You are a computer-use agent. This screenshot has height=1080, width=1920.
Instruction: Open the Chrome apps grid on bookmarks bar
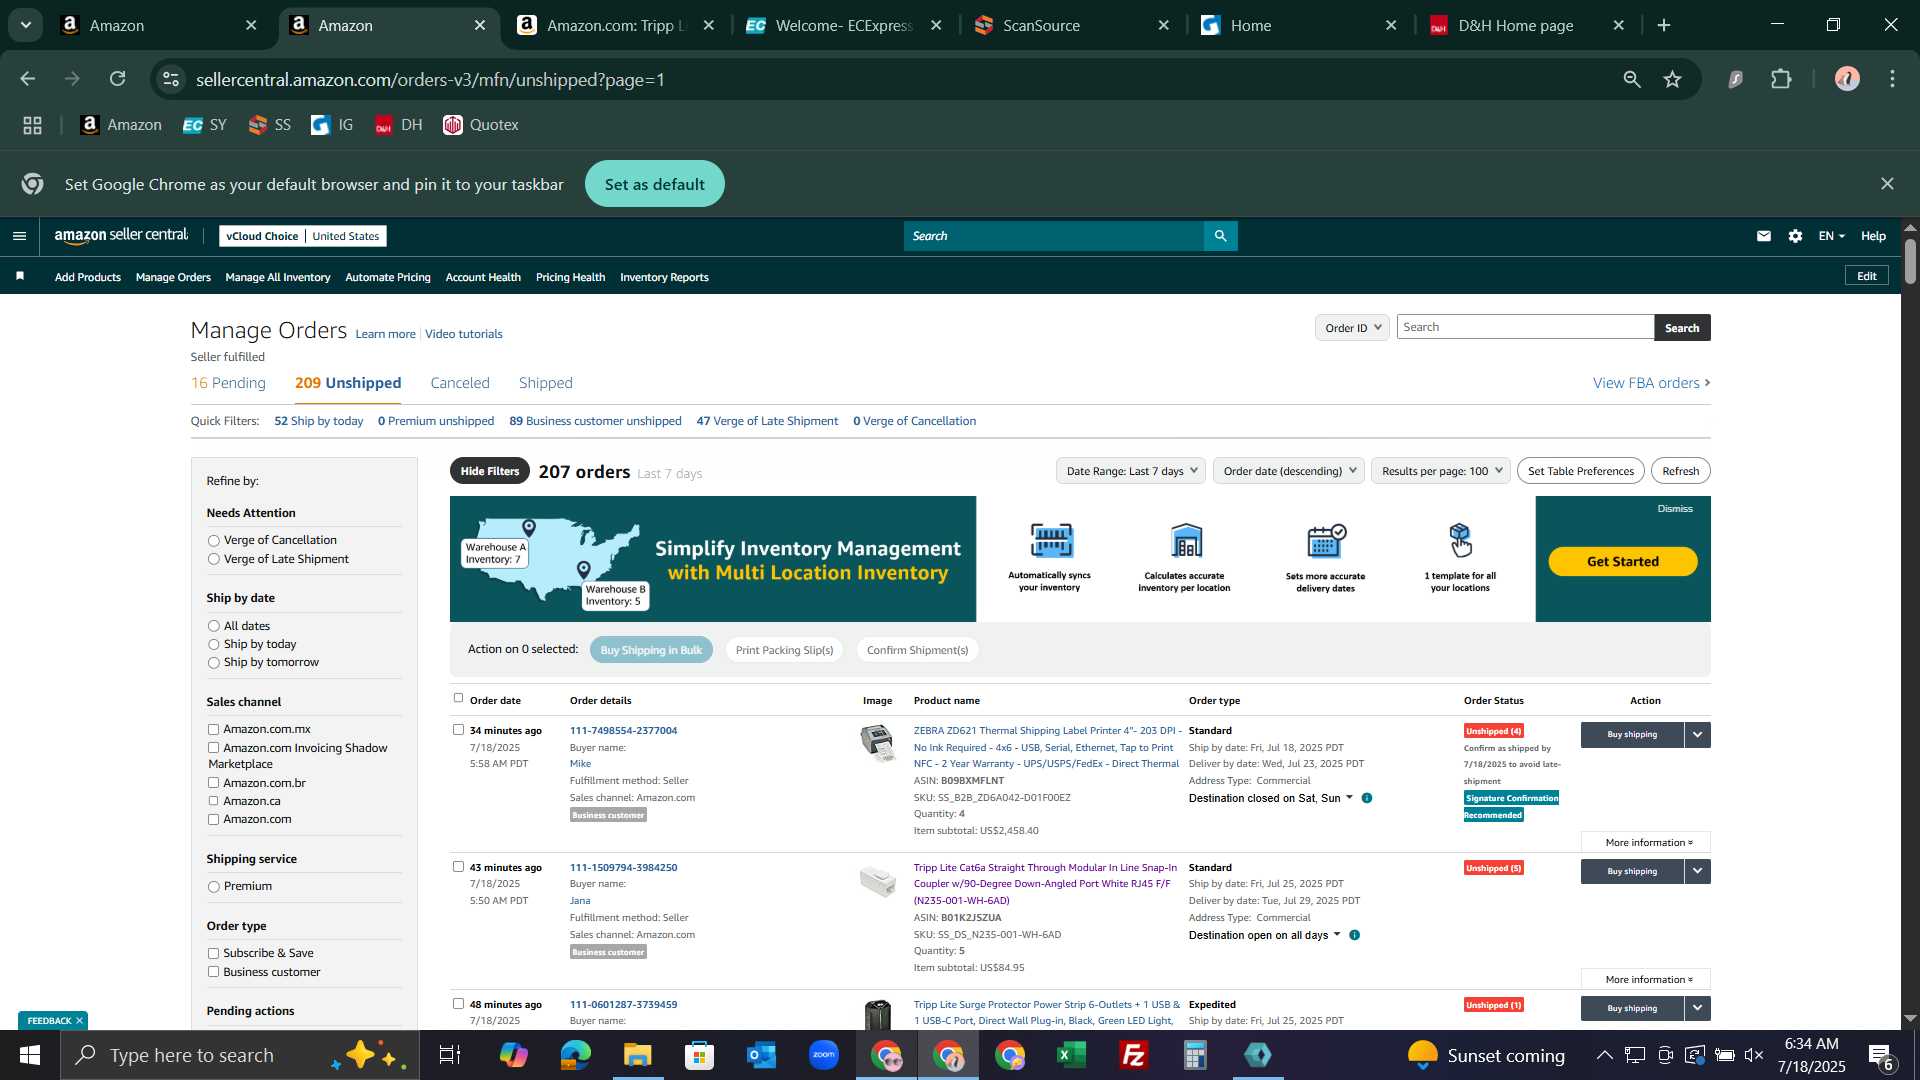(x=32, y=125)
